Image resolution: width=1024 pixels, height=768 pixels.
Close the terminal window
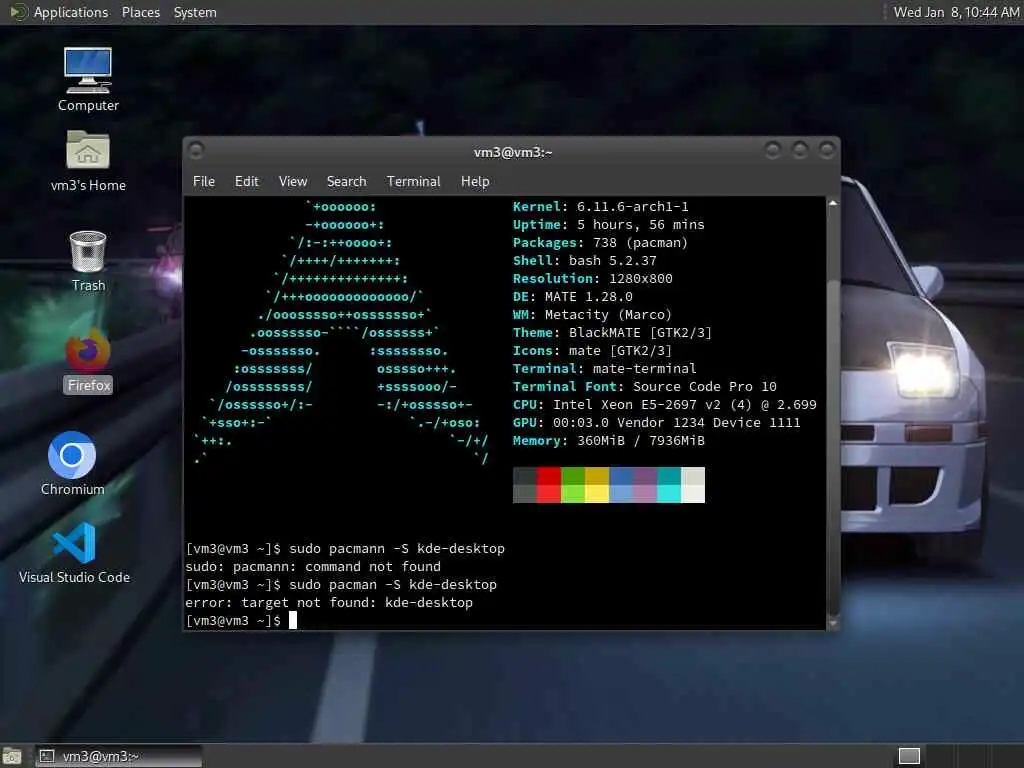(827, 151)
